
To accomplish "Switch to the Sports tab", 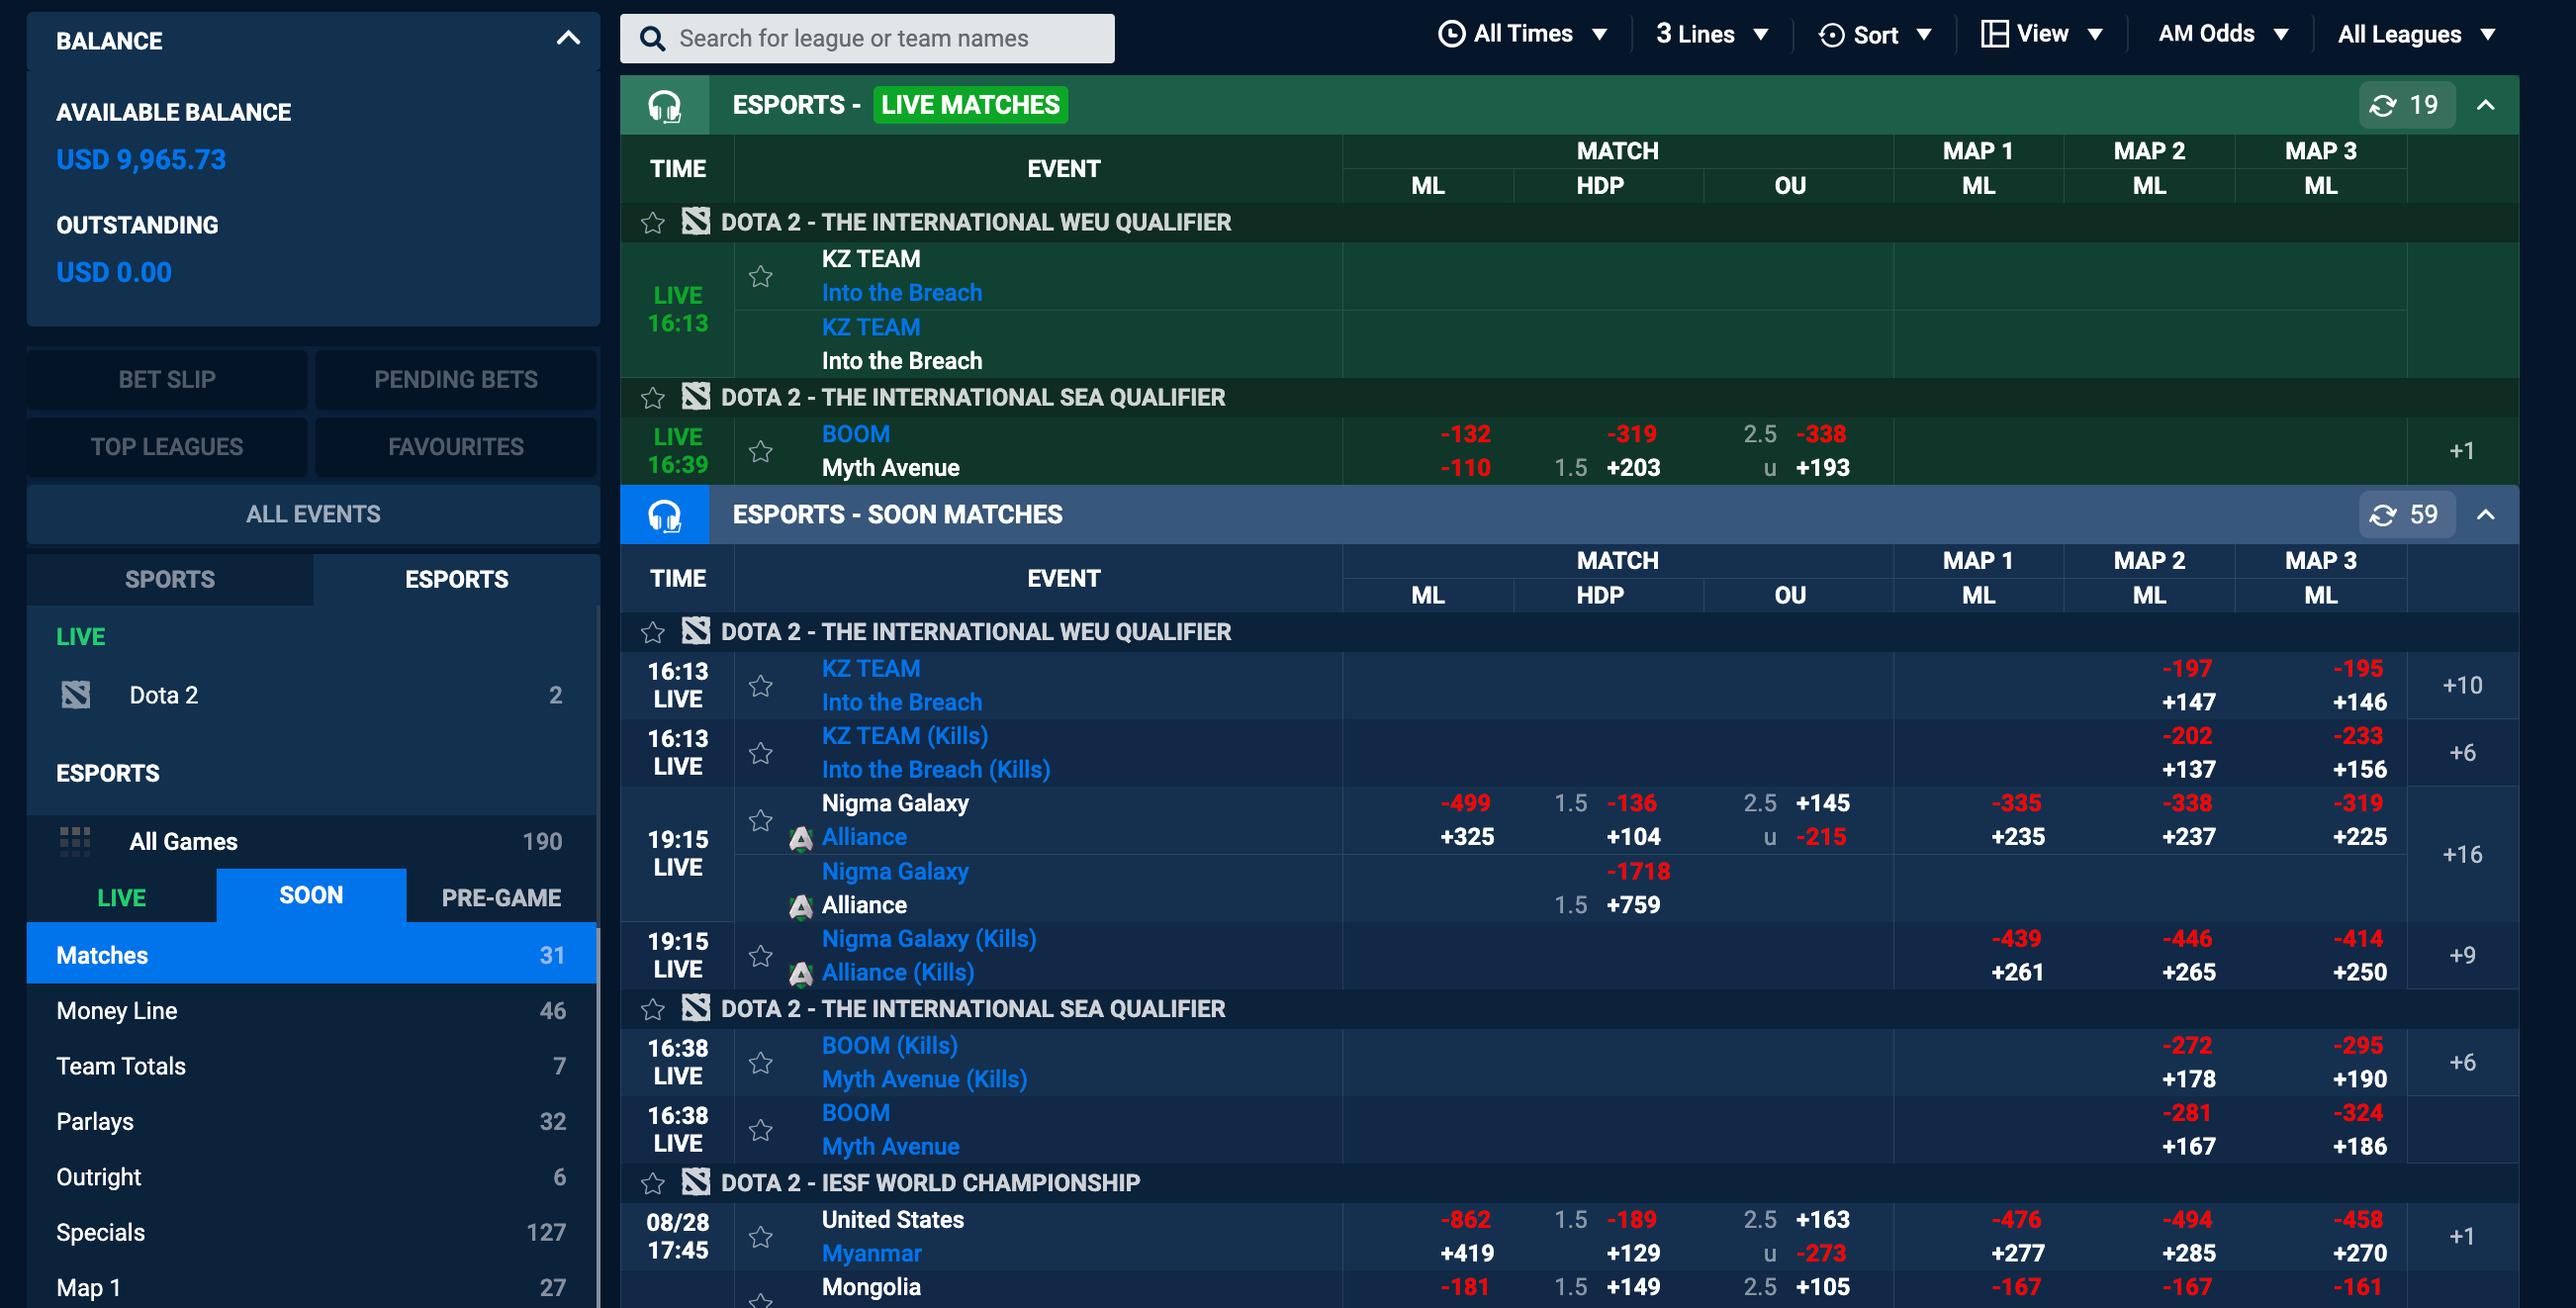I will tap(170, 579).
